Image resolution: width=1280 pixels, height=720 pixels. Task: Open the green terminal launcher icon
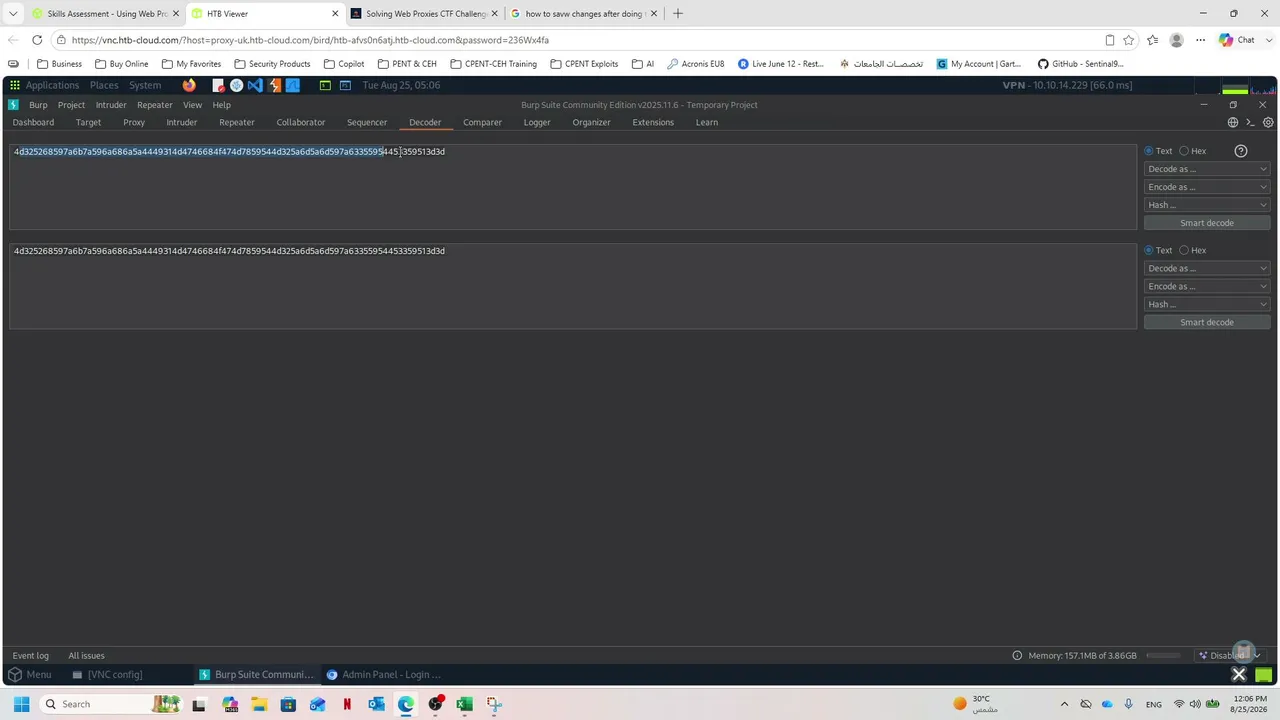click(325, 85)
